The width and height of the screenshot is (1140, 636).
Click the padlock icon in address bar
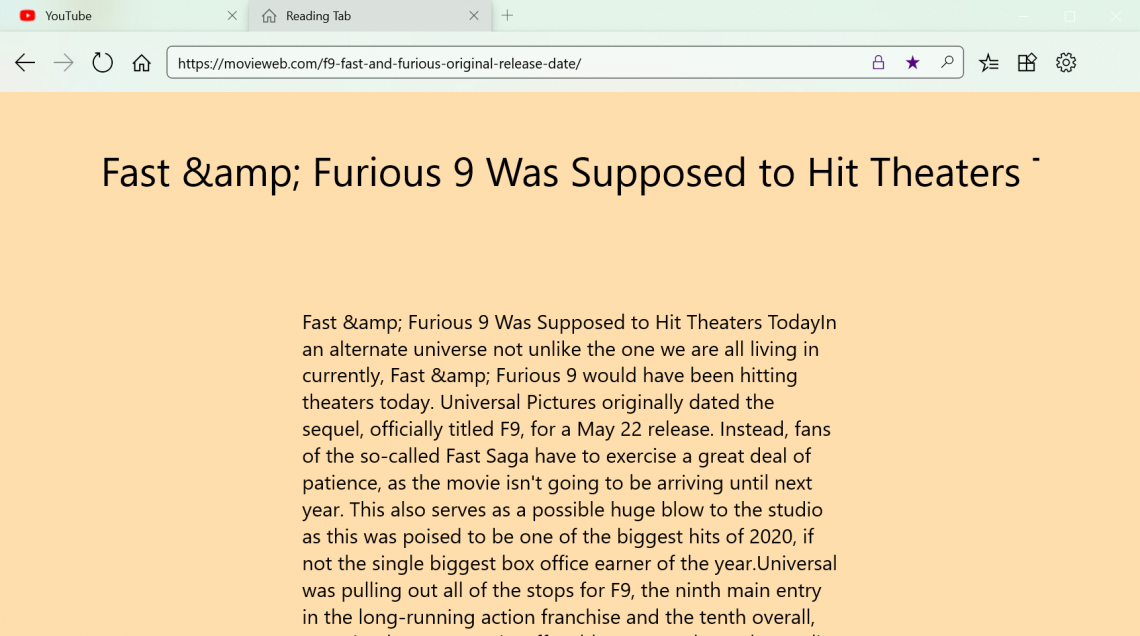pos(878,63)
